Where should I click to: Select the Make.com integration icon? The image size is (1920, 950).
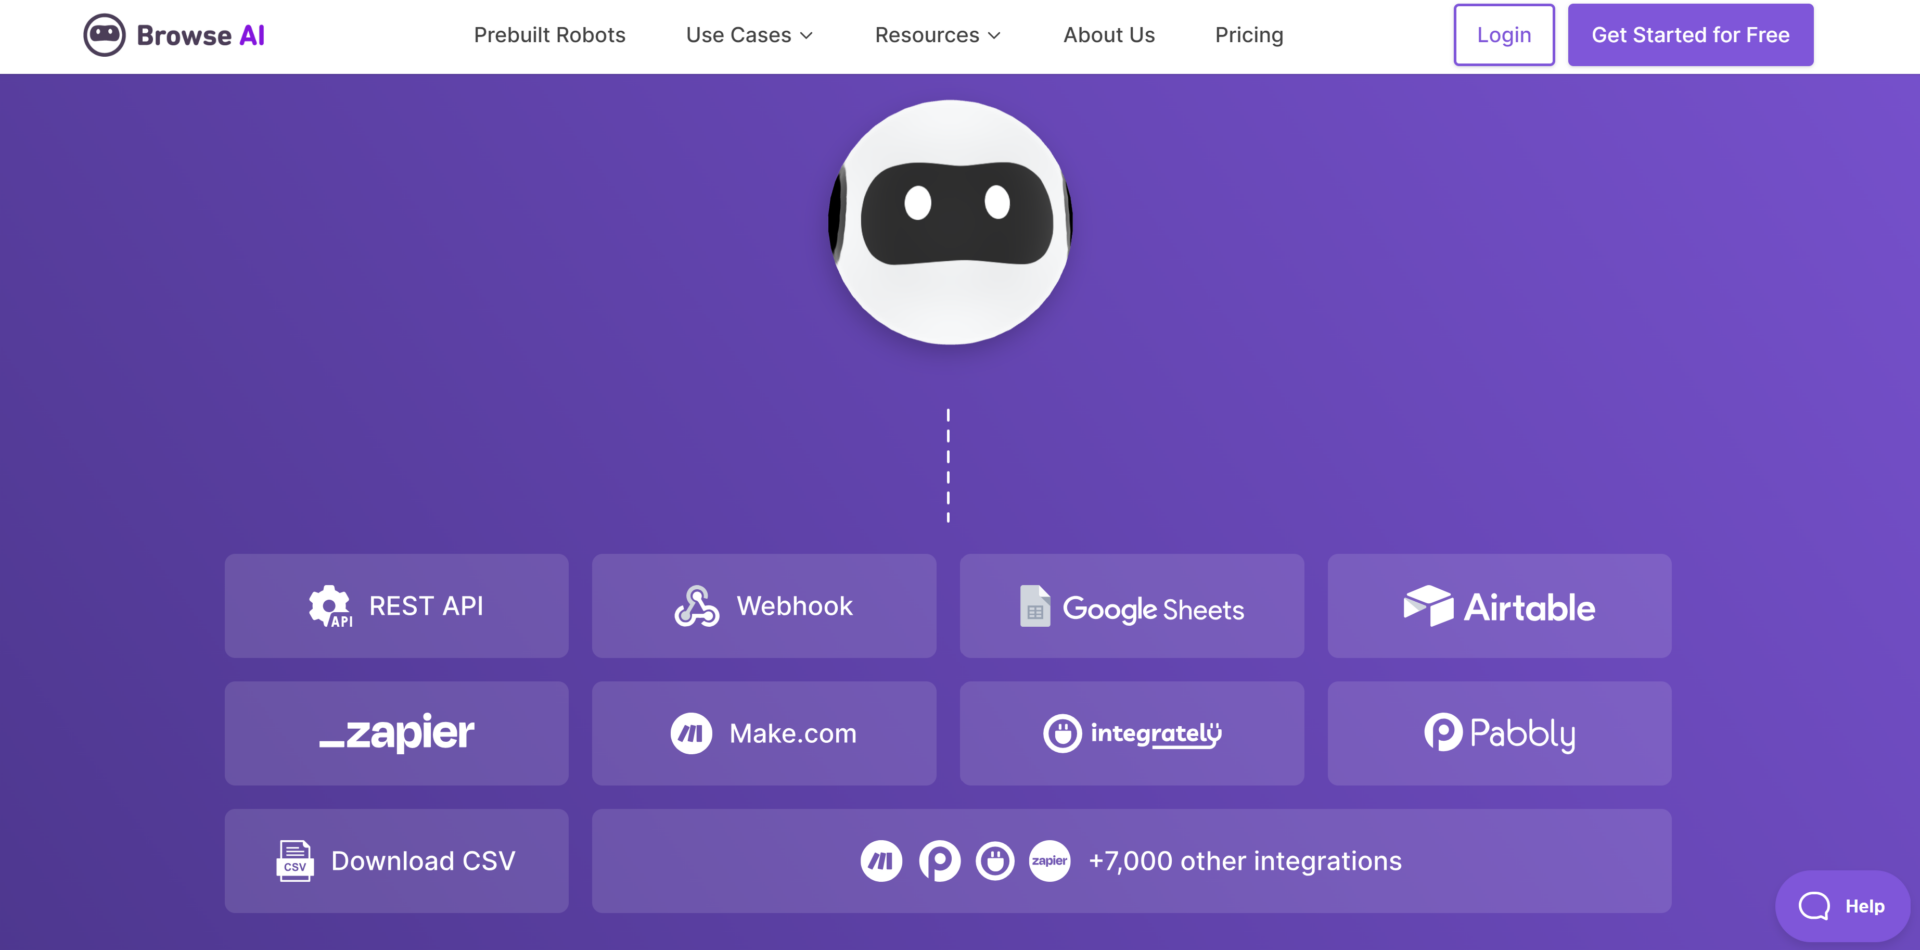click(x=691, y=733)
